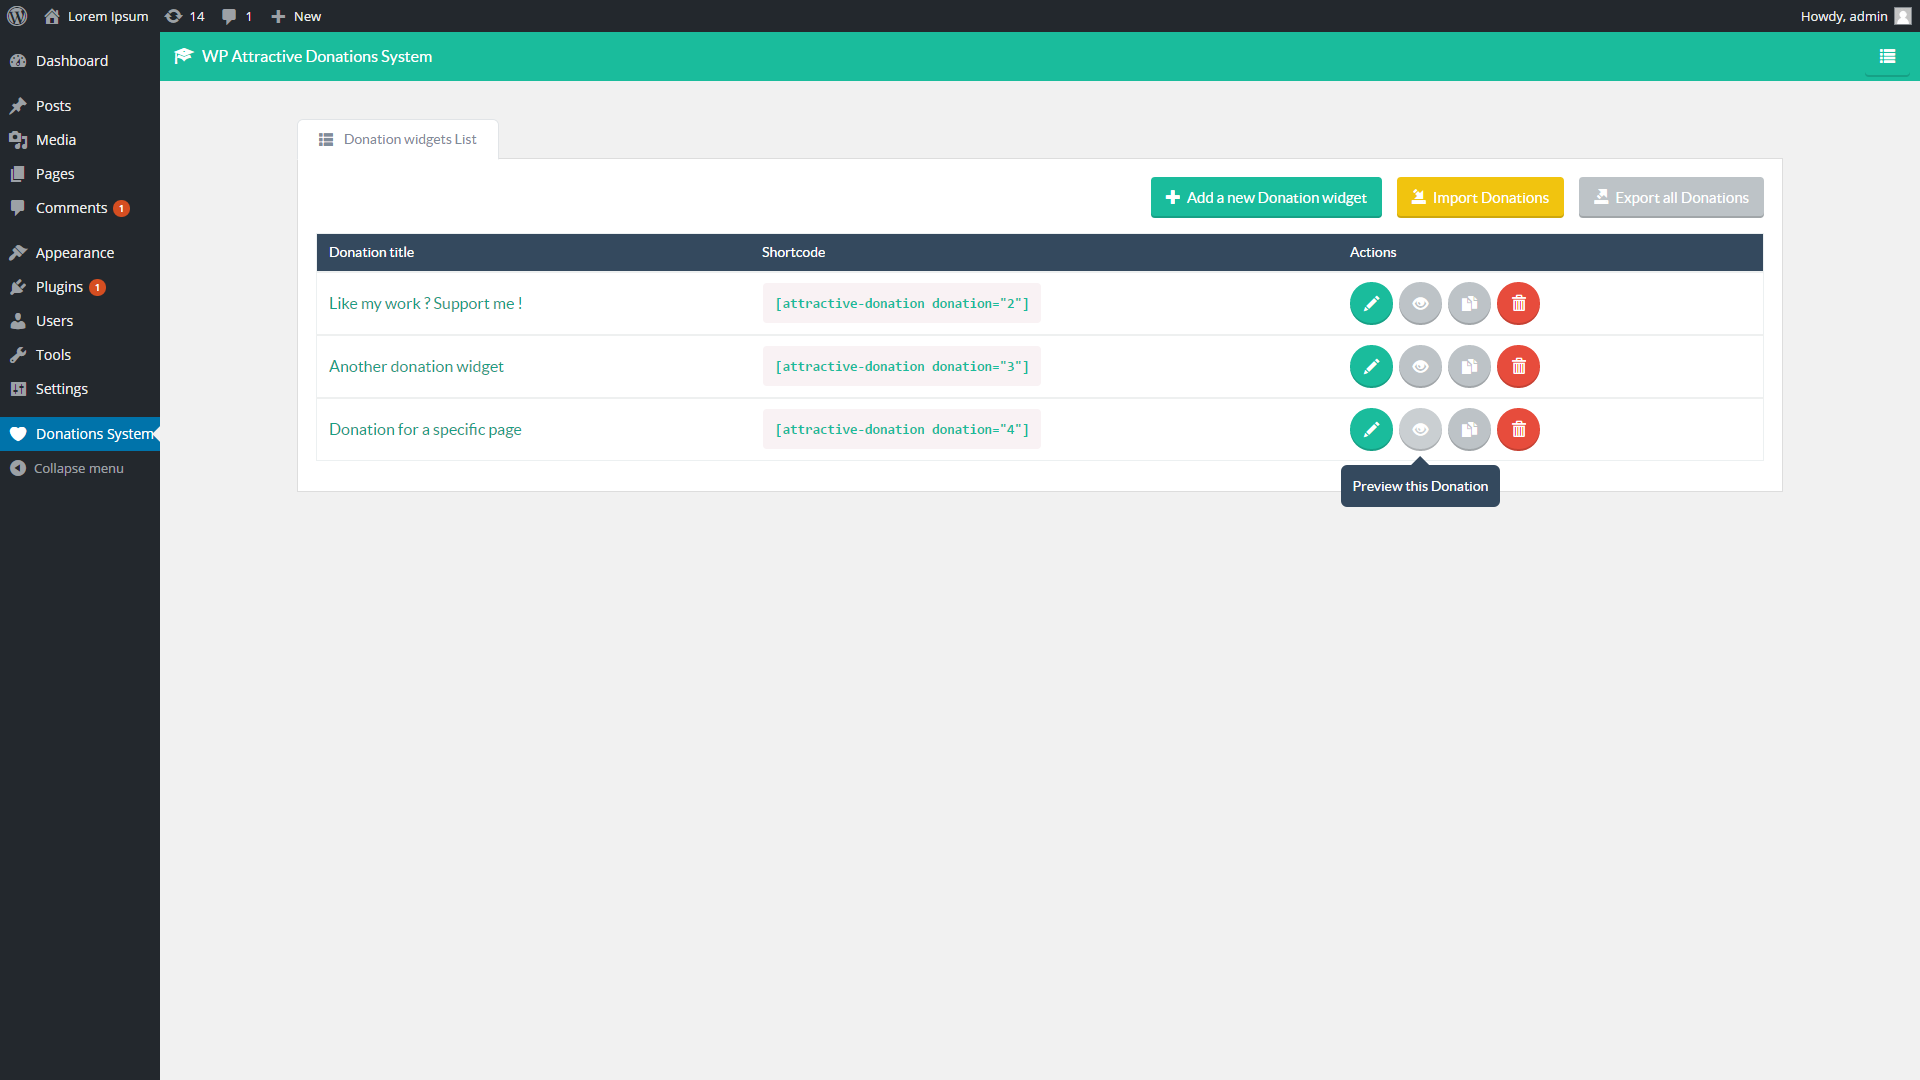Duplicate the 'Another donation widget' entry
The height and width of the screenshot is (1080, 1920).
pyautogui.click(x=1469, y=366)
